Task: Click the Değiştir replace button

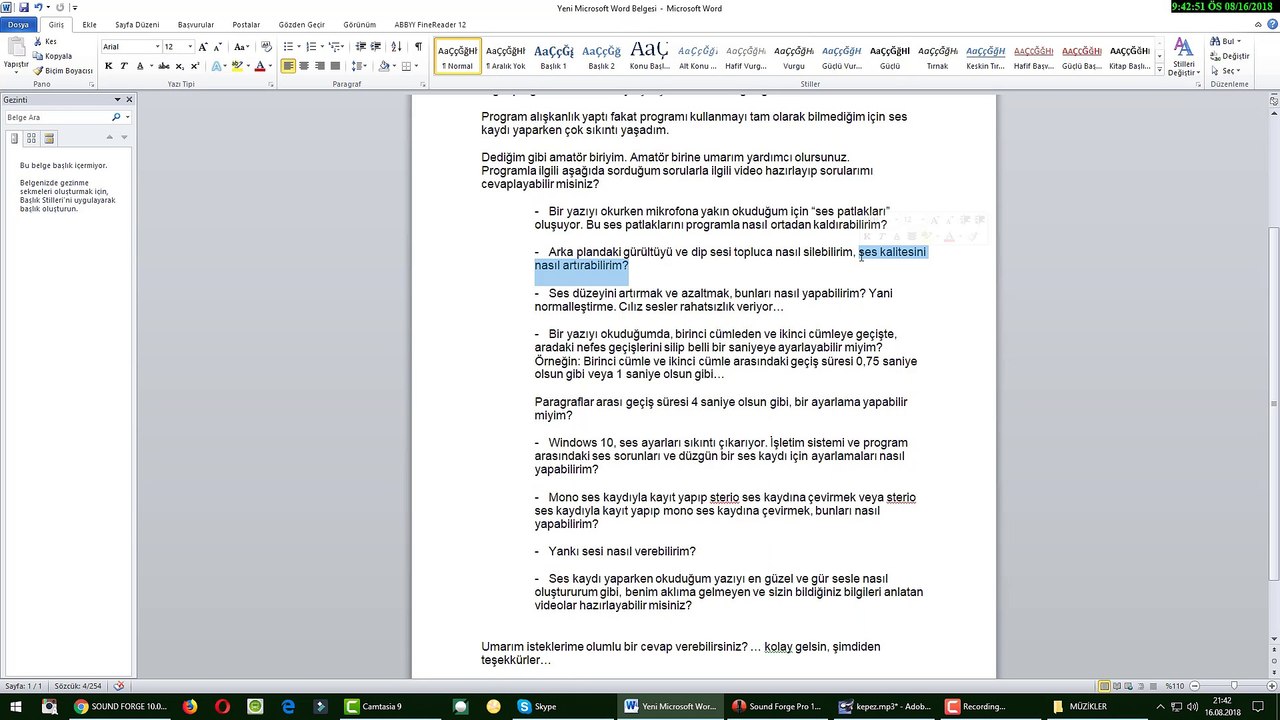Action: pyautogui.click(x=1229, y=56)
